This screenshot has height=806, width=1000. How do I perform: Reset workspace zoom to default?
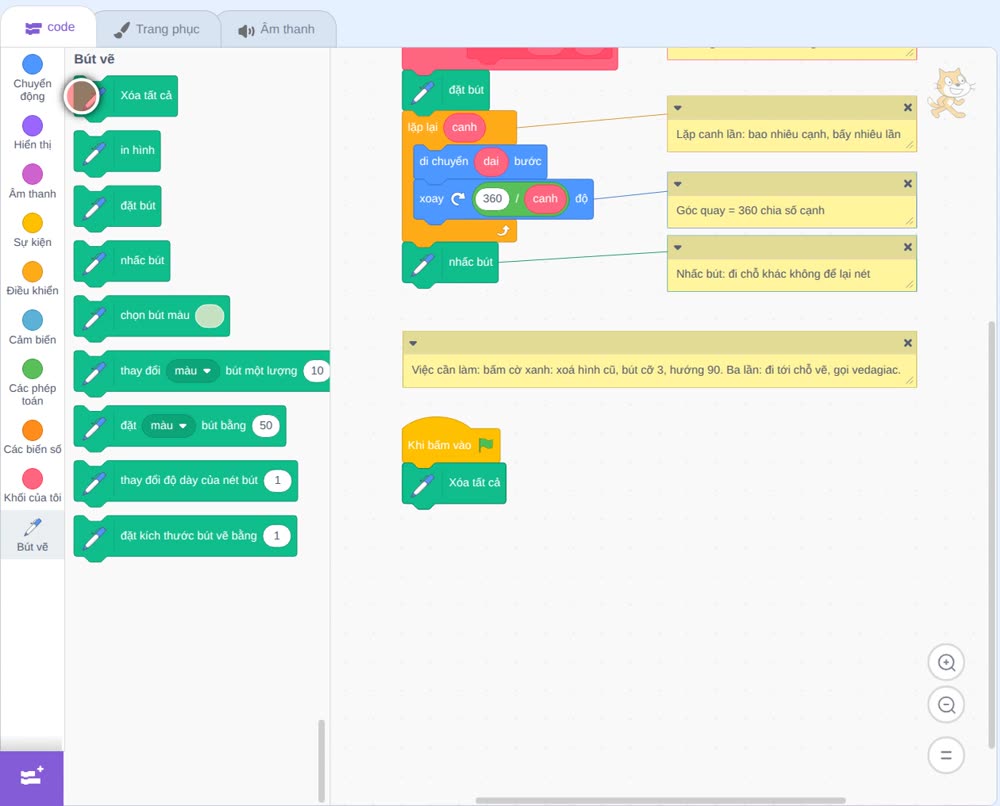[946, 755]
